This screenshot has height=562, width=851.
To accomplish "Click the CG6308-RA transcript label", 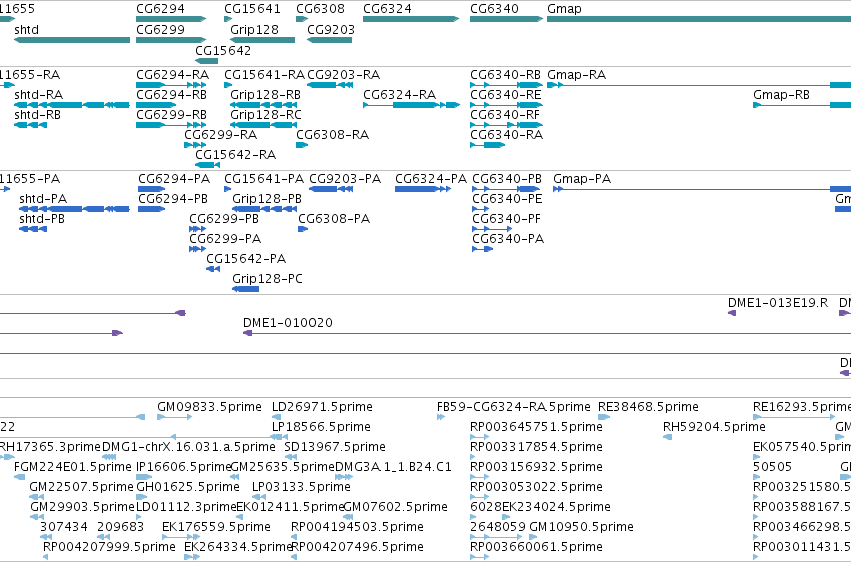I will 333,135.
